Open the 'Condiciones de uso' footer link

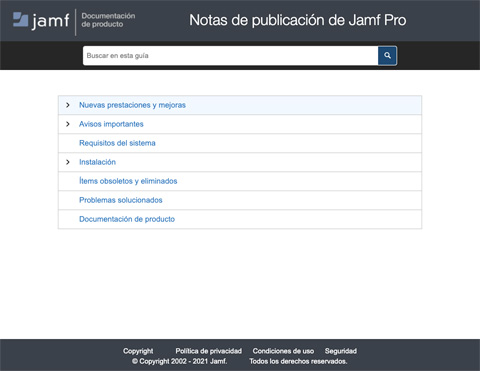[x=283, y=351]
